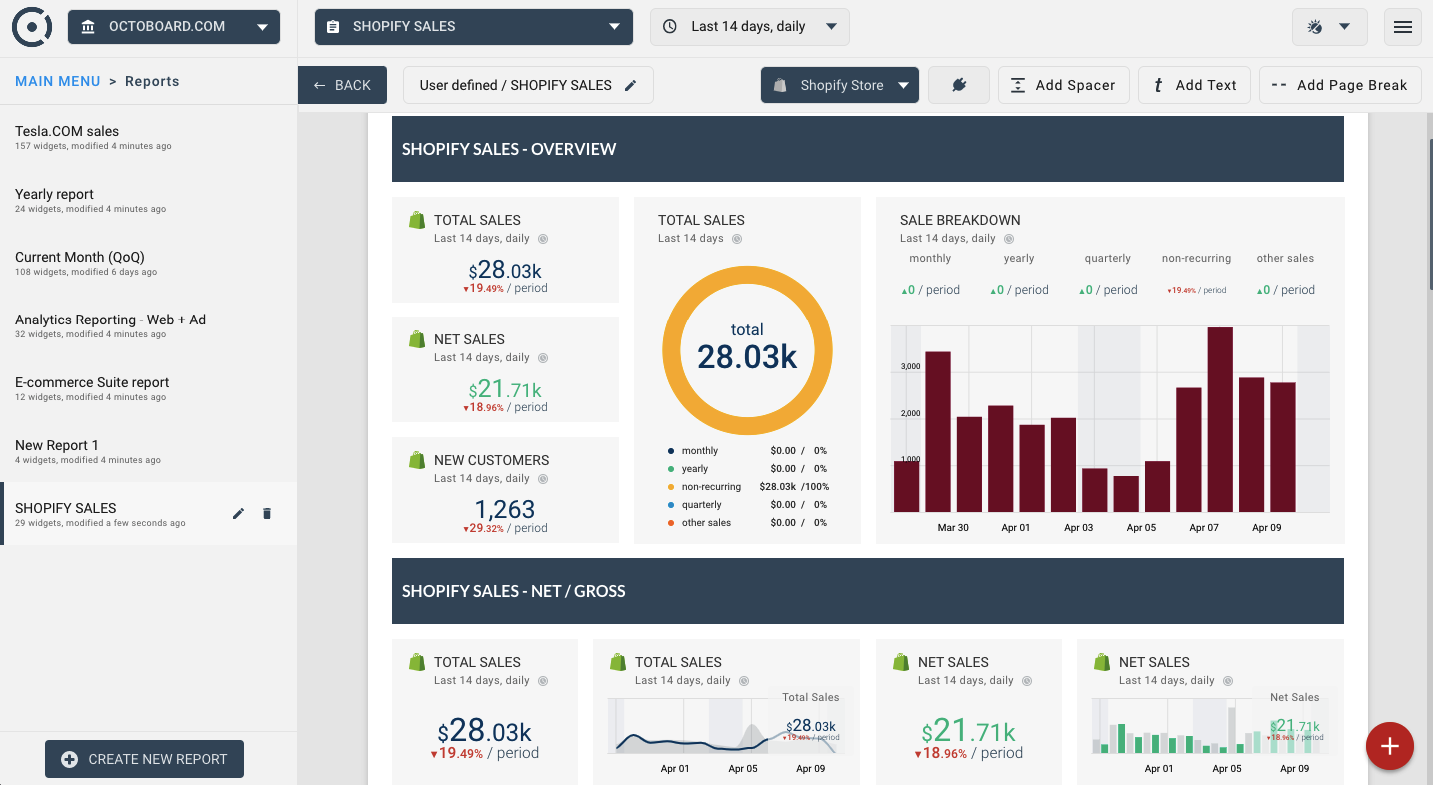Click the Add Spacer button
Image resolution: width=1433 pixels, height=785 pixels.
pos(1064,85)
